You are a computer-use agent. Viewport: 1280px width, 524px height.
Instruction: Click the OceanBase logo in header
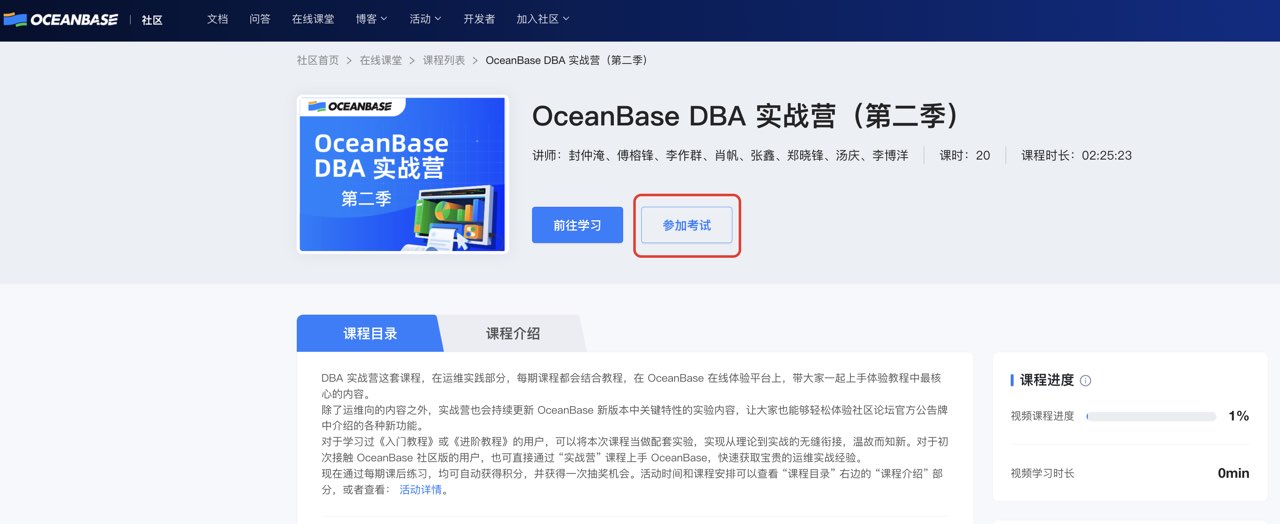pos(61,19)
